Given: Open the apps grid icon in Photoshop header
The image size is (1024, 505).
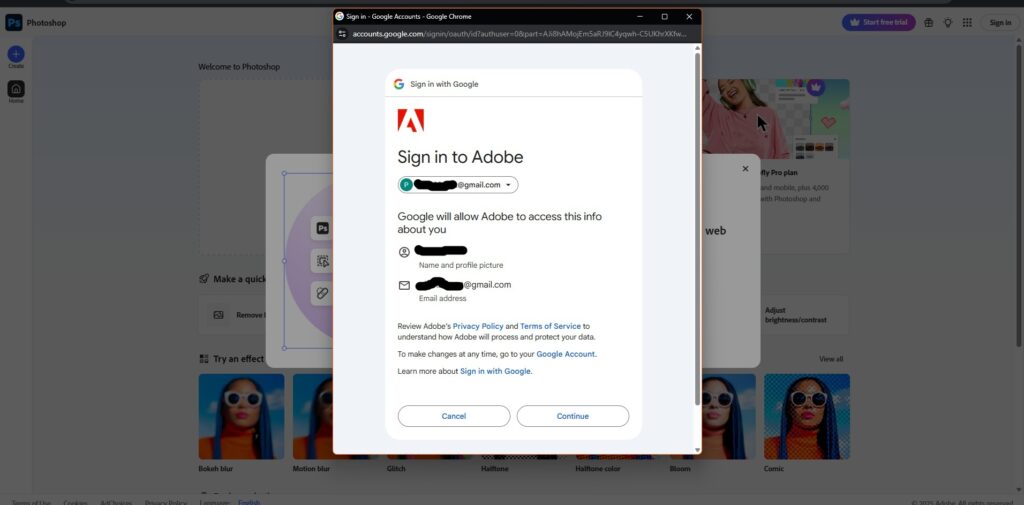Looking at the screenshot, I should (967, 23).
